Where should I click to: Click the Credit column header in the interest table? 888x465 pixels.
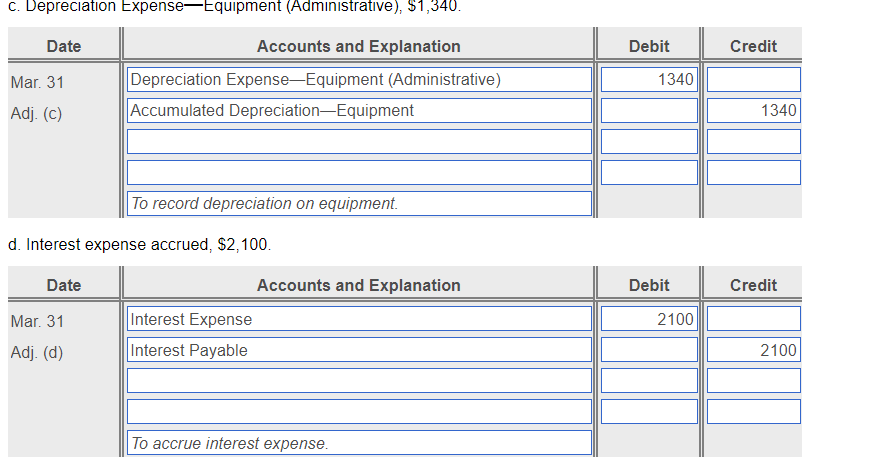pos(753,285)
